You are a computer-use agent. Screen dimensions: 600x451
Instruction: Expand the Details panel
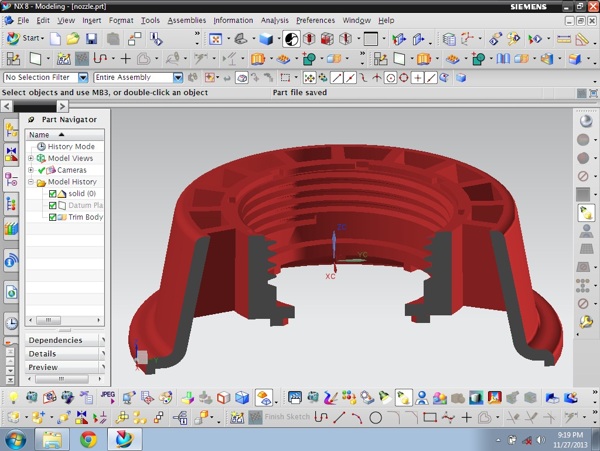coord(65,353)
